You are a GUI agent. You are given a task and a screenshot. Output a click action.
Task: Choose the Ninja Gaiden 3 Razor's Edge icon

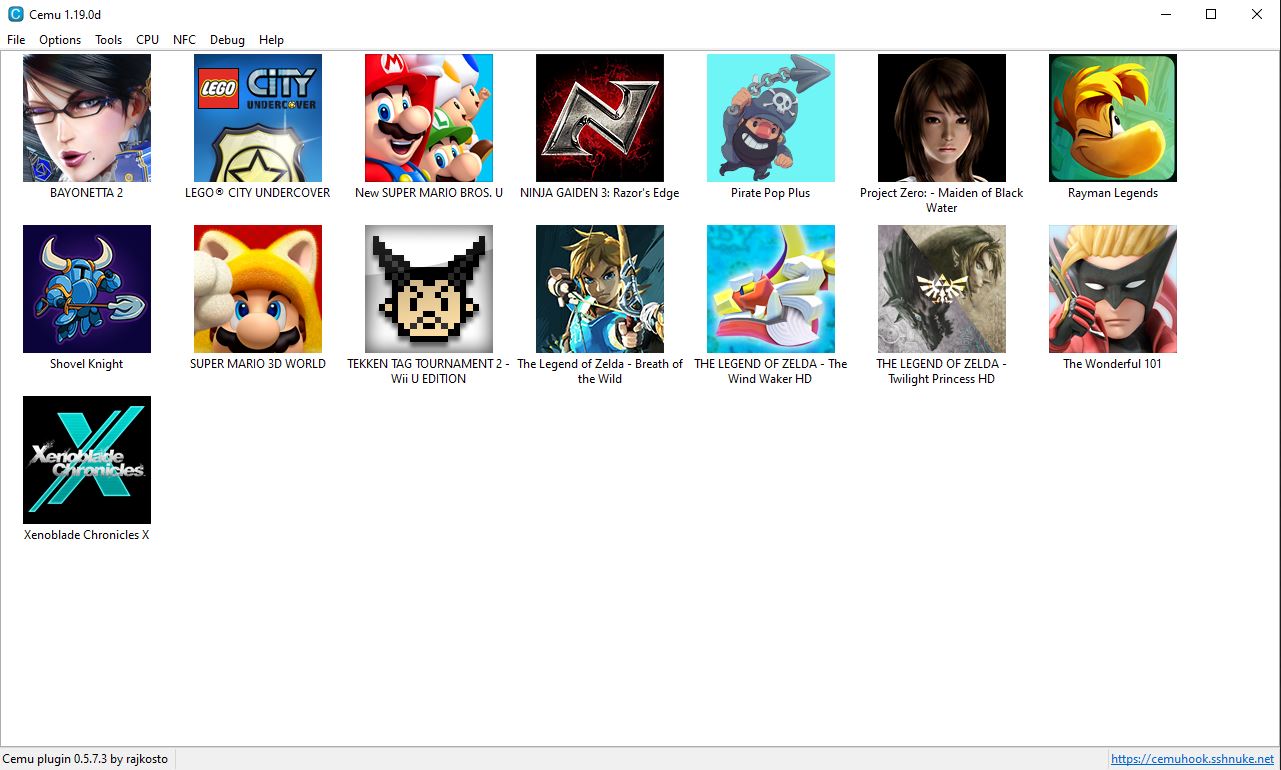coord(600,118)
